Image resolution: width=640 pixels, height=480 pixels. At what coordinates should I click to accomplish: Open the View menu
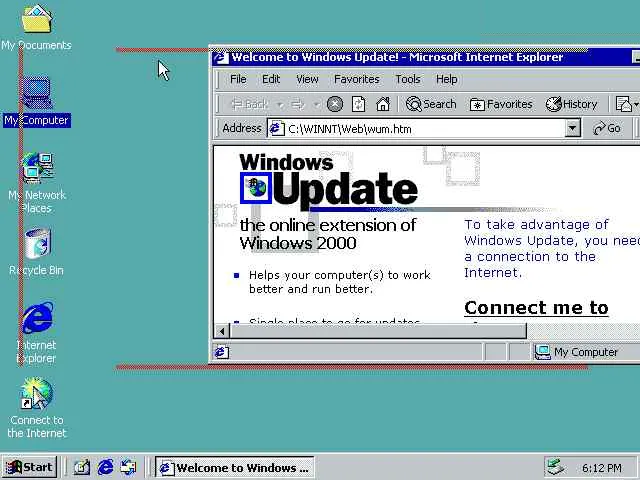tap(307, 79)
